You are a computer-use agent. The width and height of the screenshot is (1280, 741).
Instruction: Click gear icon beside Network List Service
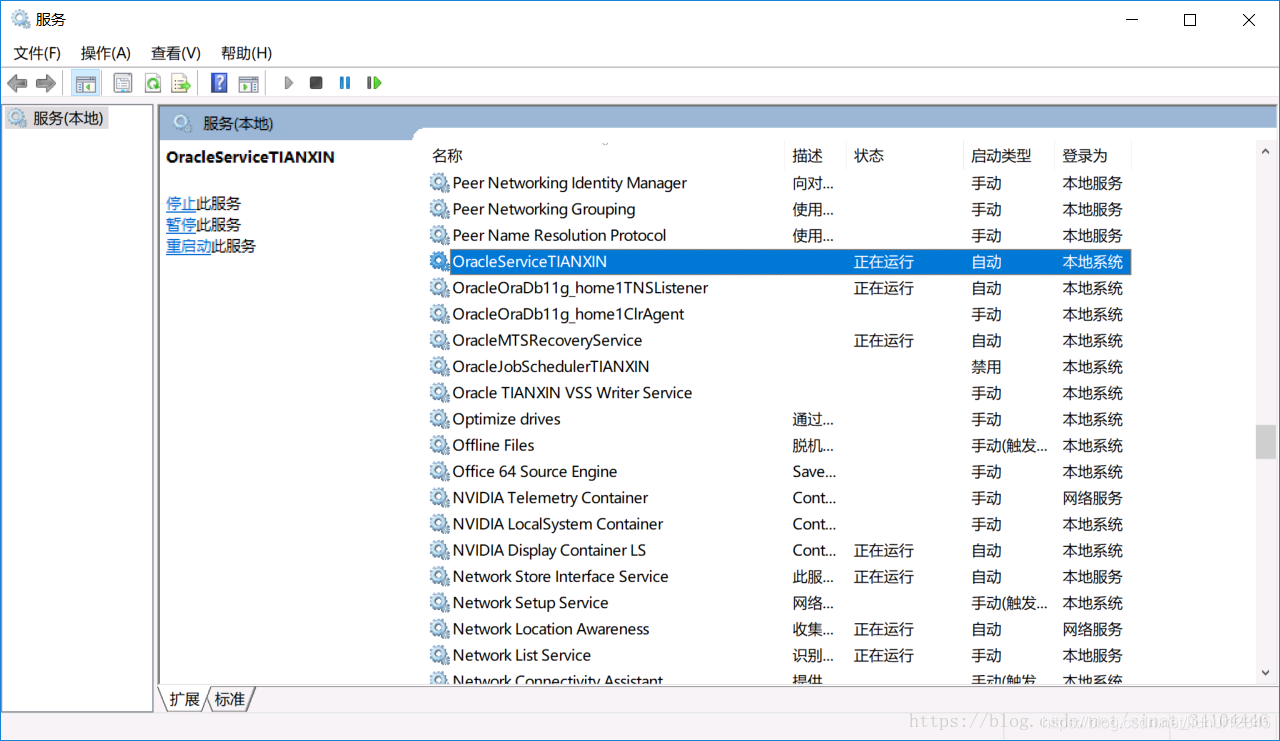click(x=439, y=655)
